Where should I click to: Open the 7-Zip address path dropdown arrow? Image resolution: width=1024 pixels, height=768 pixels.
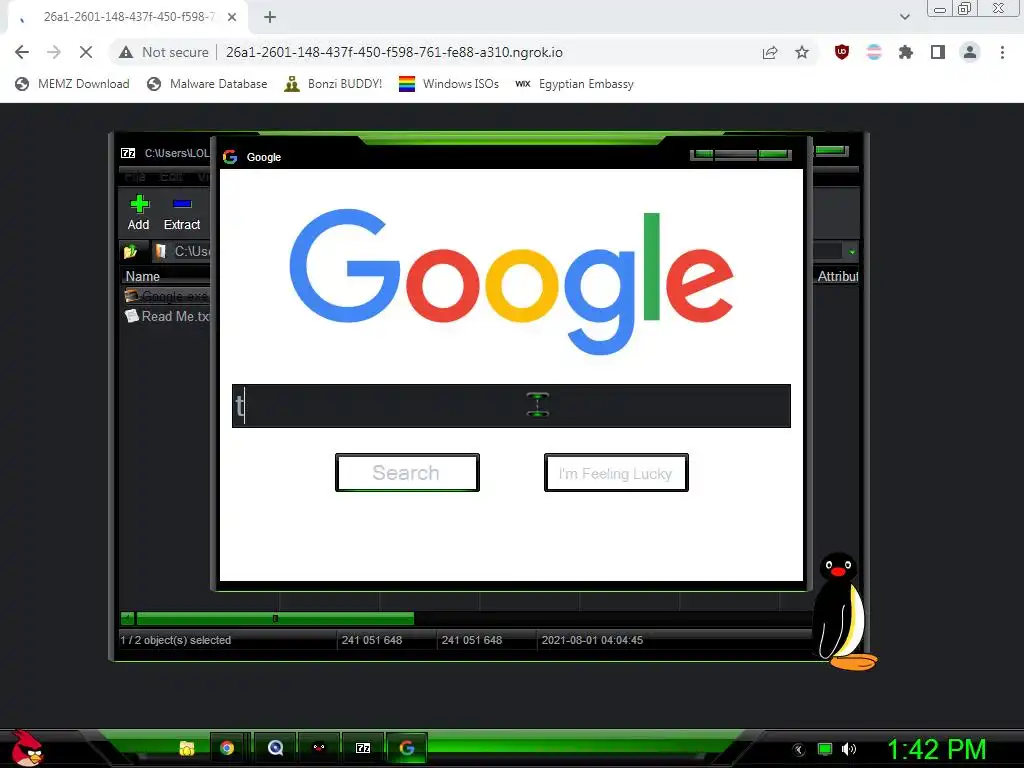pos(852,252)
